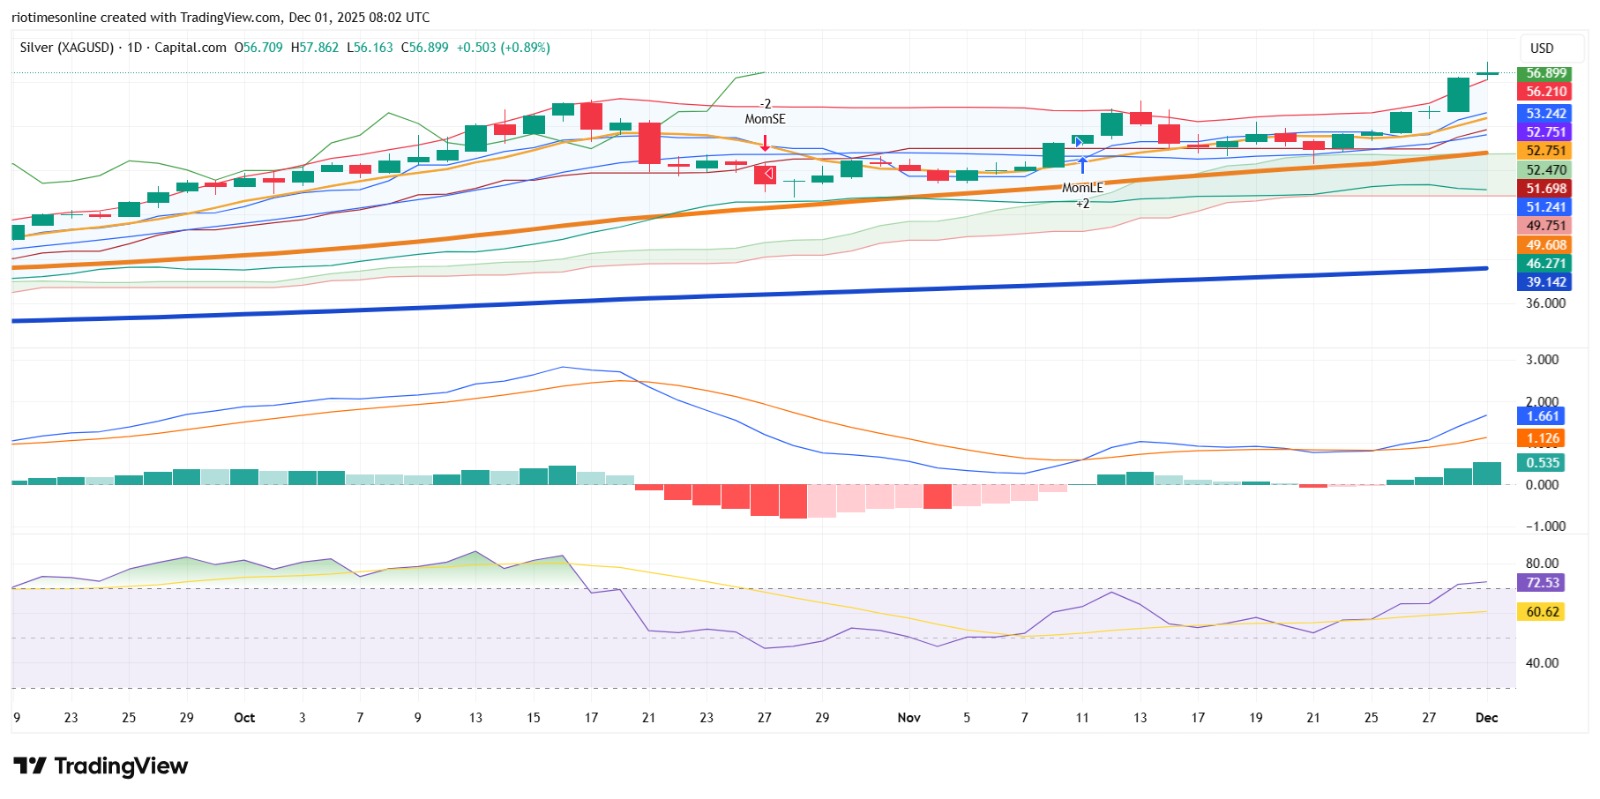
Task: Click the close value C56.899
Action: point(425,47)
